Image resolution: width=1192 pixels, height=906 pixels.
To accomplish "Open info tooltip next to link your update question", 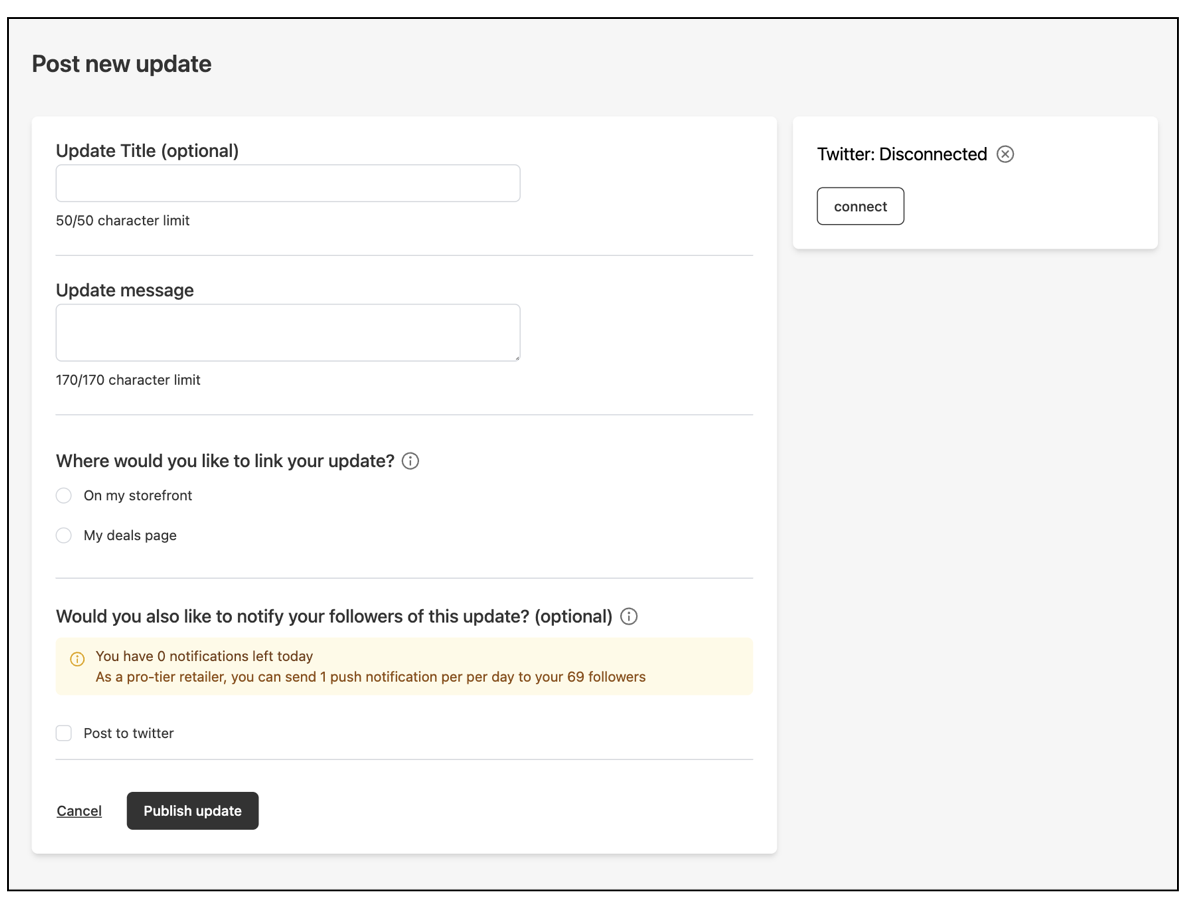I will click(x=410, y=461).
